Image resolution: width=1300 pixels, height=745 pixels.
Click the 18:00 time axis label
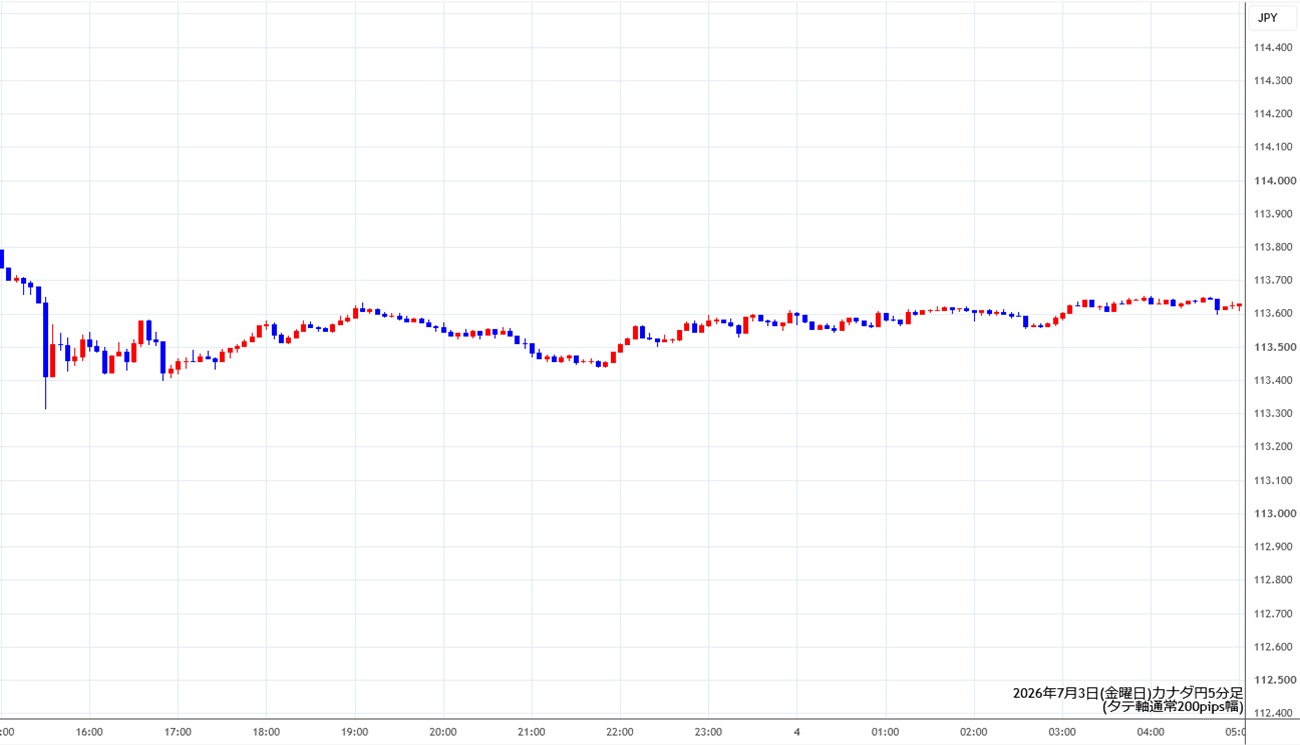point(266,732)
